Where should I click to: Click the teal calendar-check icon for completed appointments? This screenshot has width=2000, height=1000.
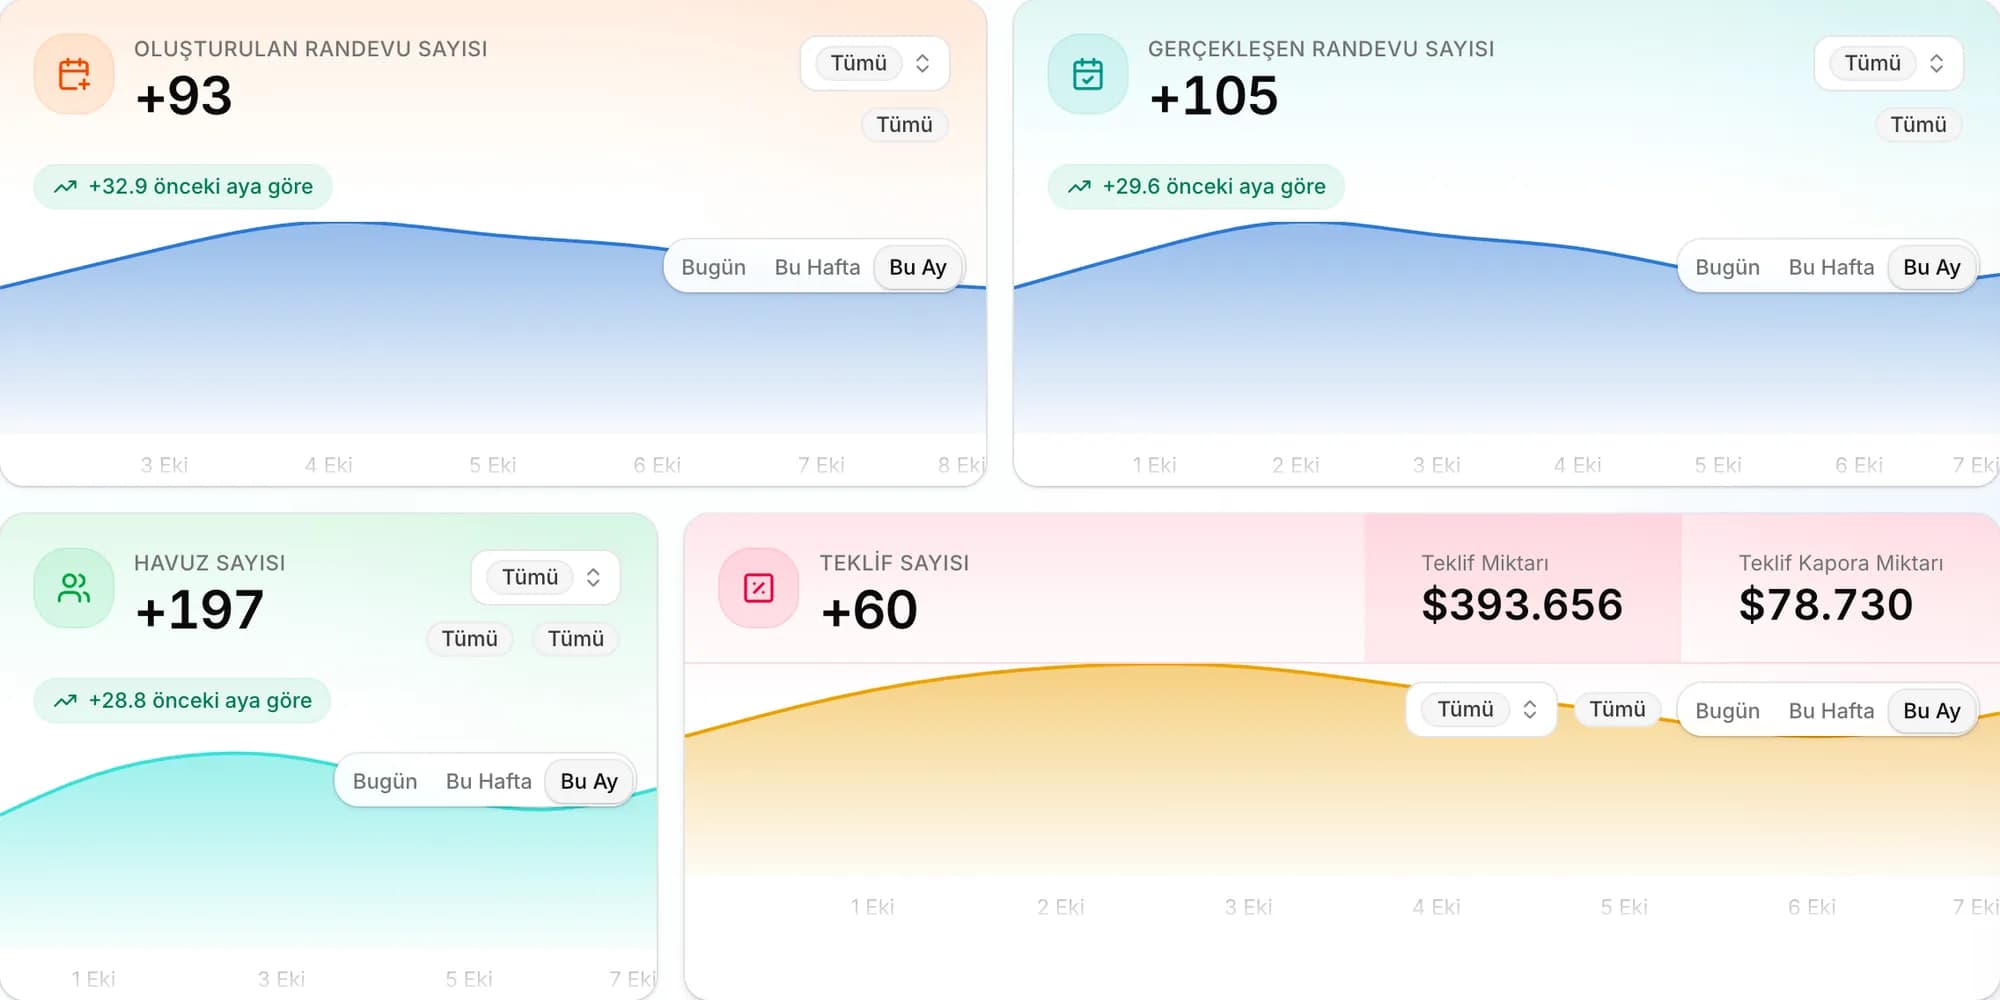(1088, 74)
